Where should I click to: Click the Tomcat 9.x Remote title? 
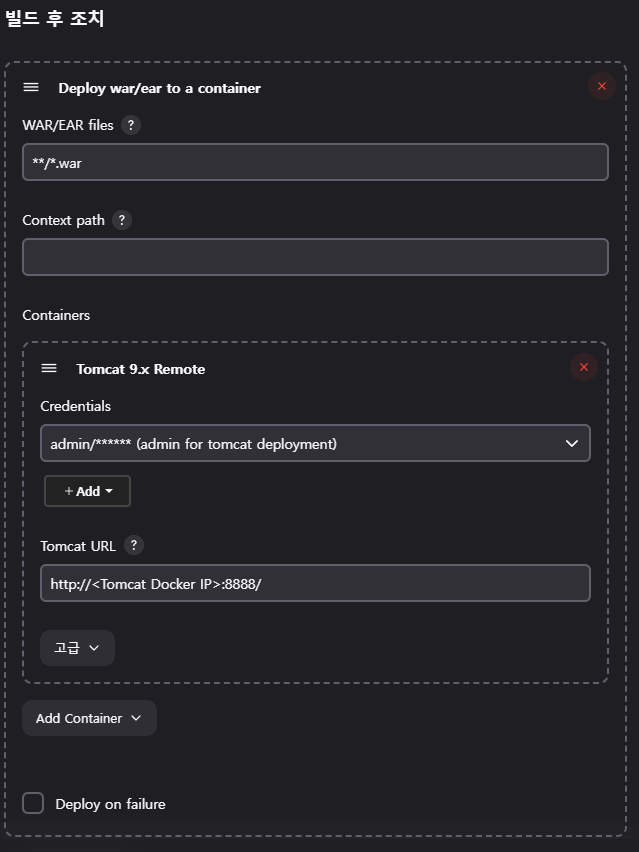141,369
